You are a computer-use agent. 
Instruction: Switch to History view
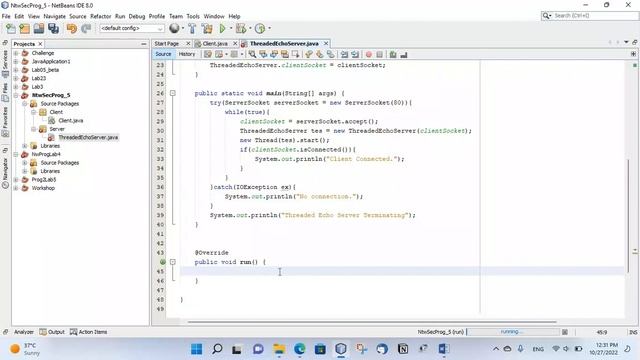click(187, 54)
